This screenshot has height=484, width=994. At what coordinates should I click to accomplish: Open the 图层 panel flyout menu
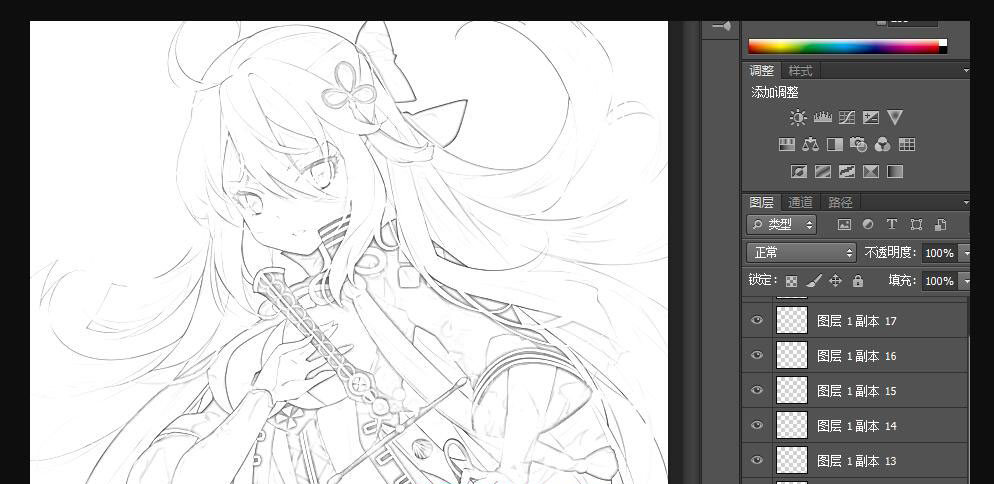click(965, 202)
